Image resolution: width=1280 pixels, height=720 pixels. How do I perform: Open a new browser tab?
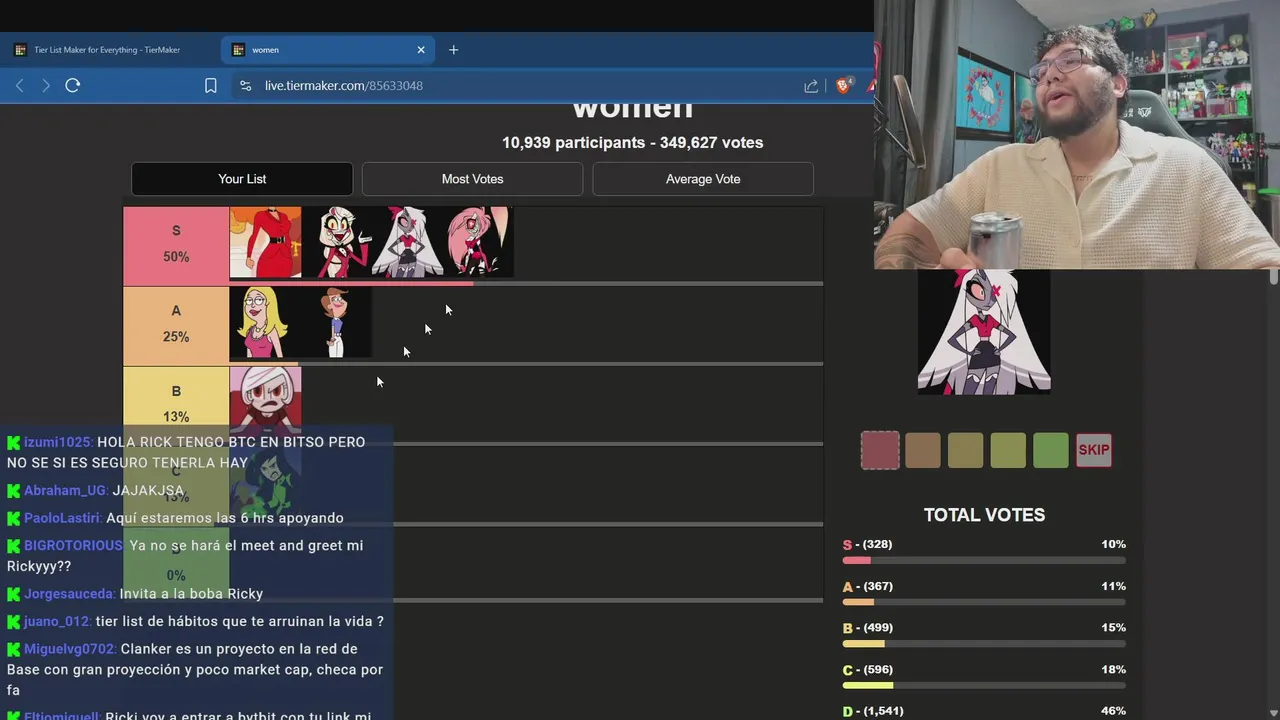tap(453, 50)
